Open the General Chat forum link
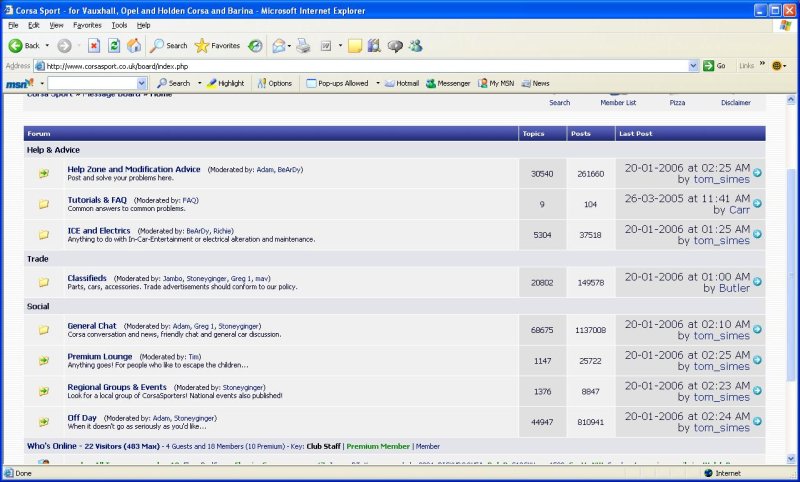 coord(92,326)
